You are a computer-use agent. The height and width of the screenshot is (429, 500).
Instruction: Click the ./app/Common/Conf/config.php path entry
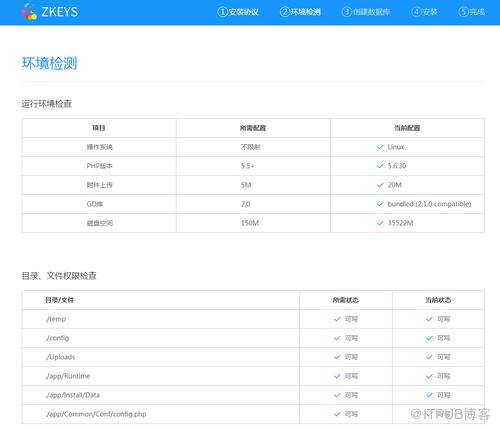96,414
